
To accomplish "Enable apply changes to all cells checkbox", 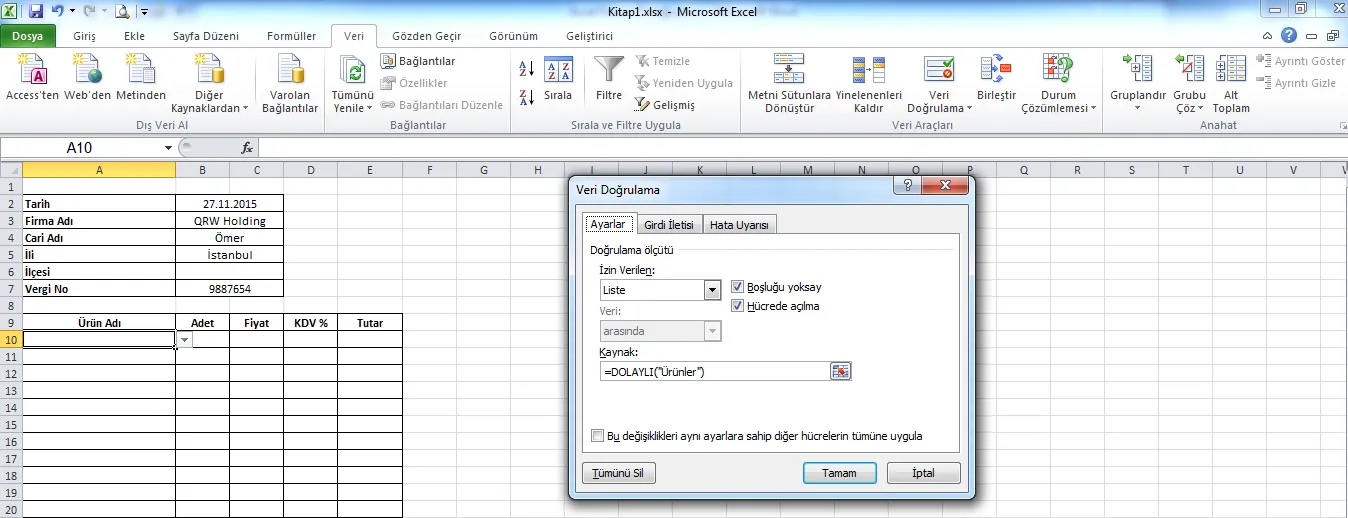I will tap(598, 436).
